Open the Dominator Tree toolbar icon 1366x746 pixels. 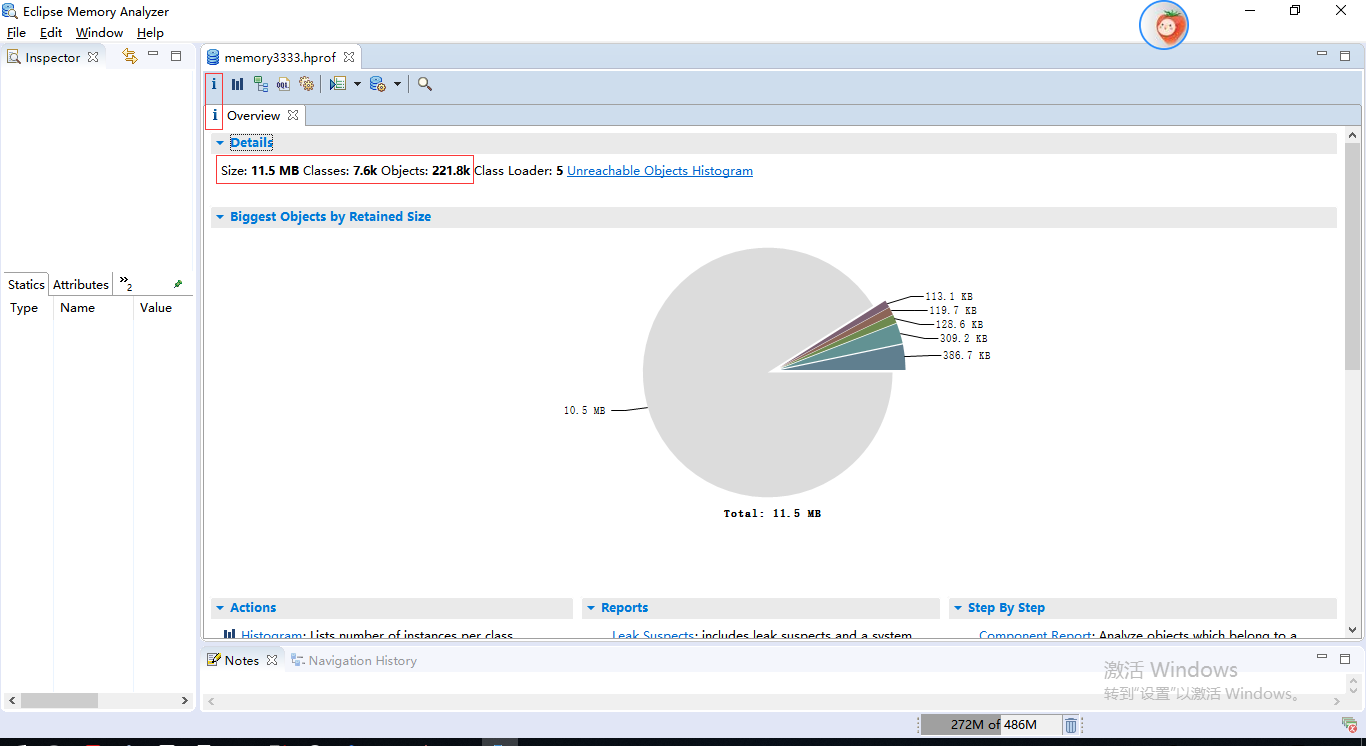click(x=260, y=84)
